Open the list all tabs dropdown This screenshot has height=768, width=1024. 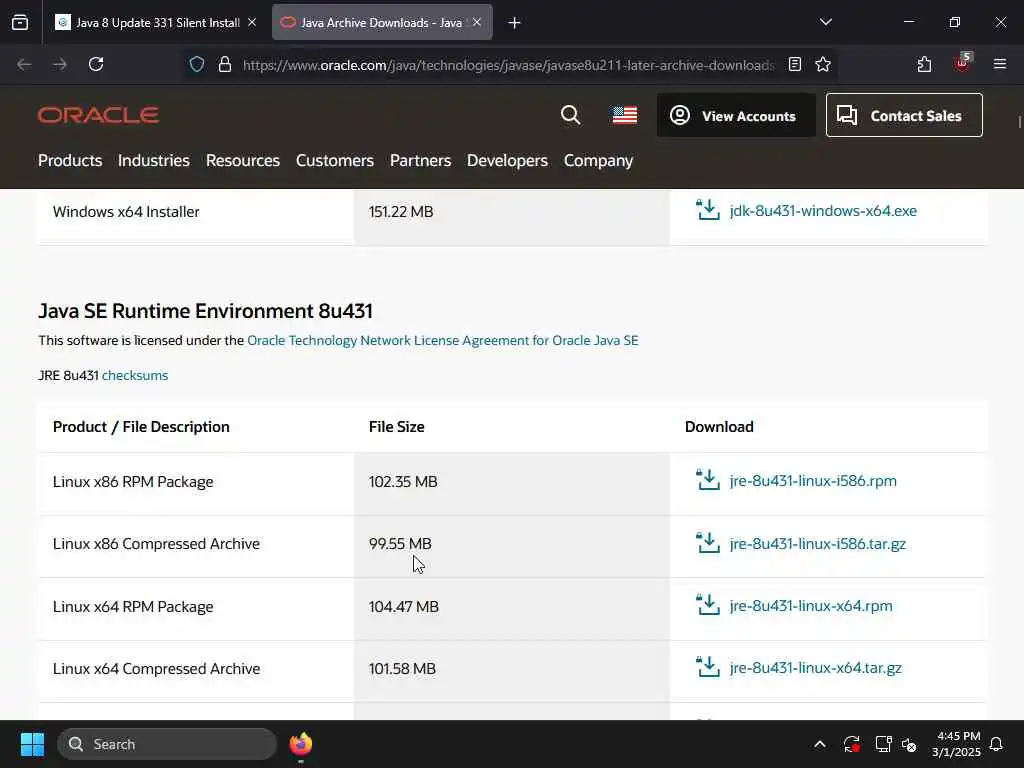tap(825, 22)
